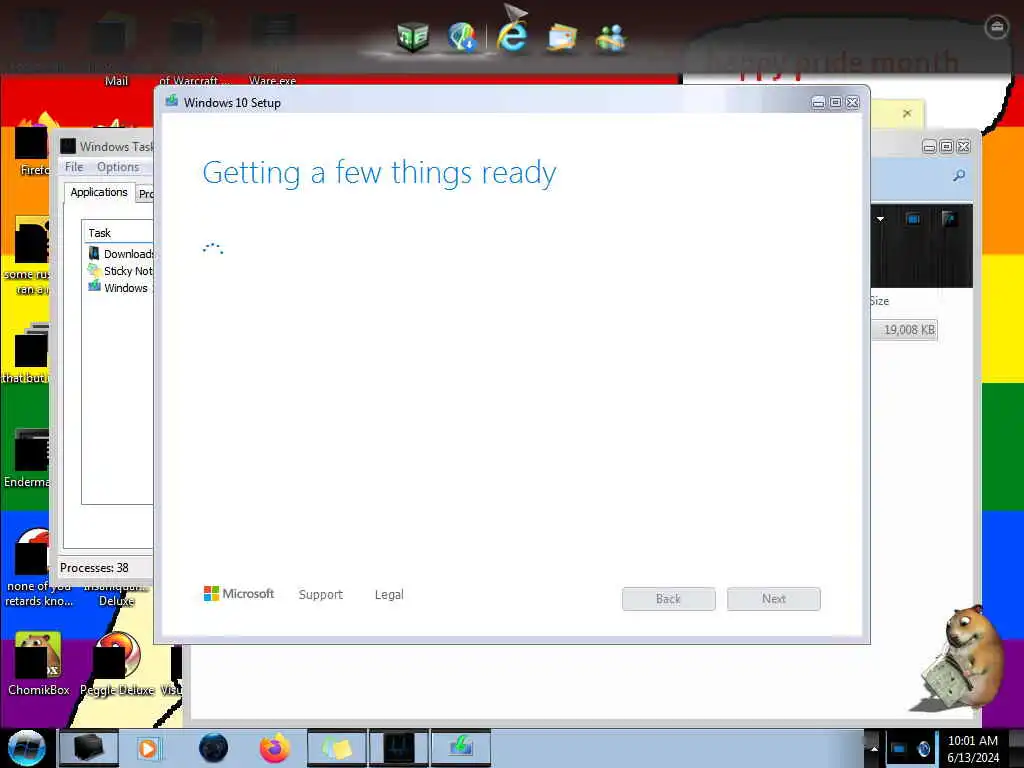Open the Peggle Deluxe desktop shortcut
This screenshot has width=1024, height=768.
pos(118,664)
